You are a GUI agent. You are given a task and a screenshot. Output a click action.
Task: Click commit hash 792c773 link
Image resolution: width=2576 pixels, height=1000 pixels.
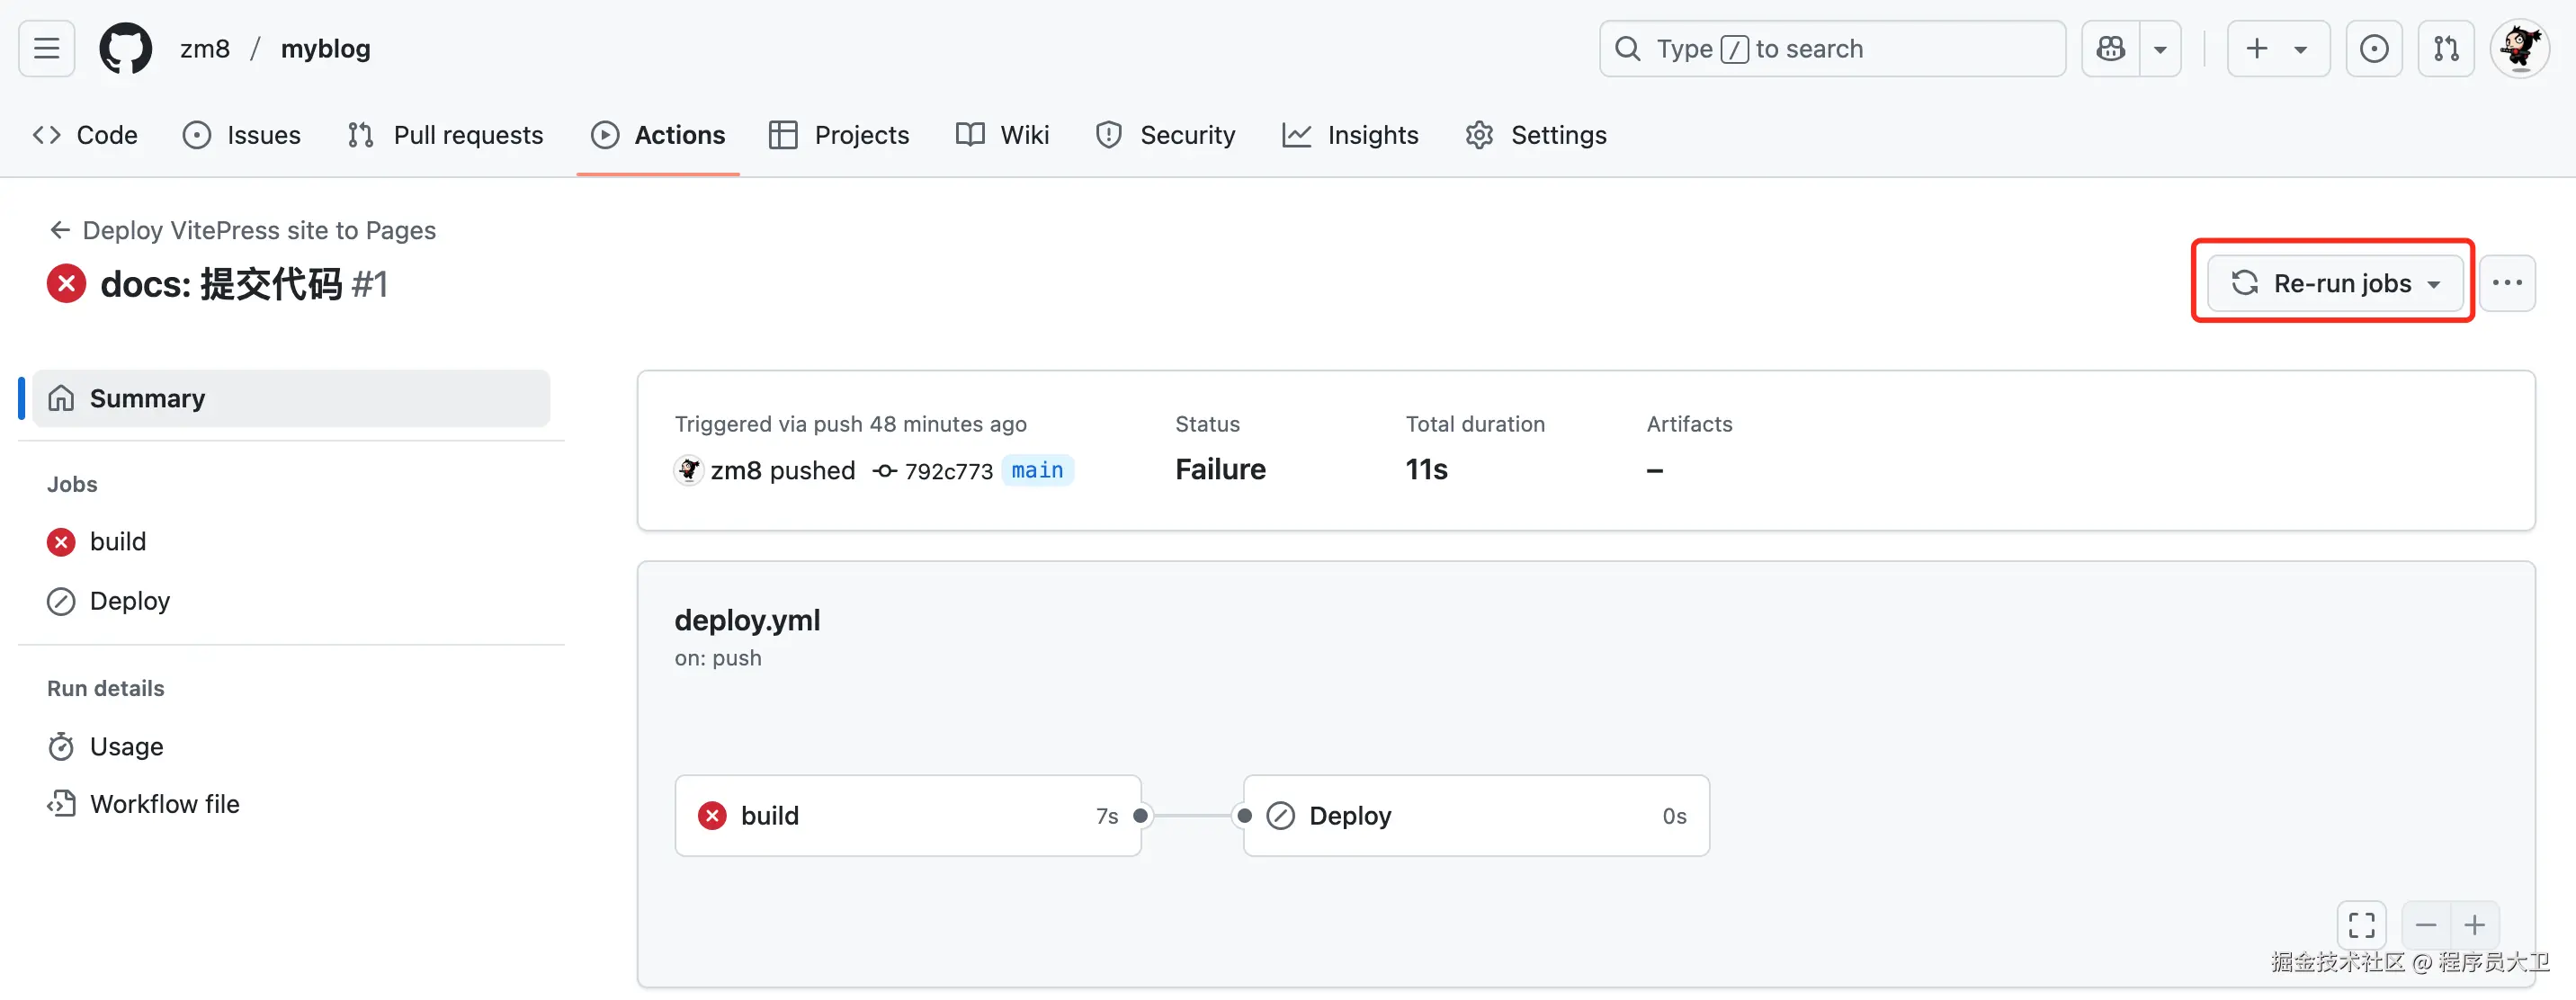click(x=947, y=471)
